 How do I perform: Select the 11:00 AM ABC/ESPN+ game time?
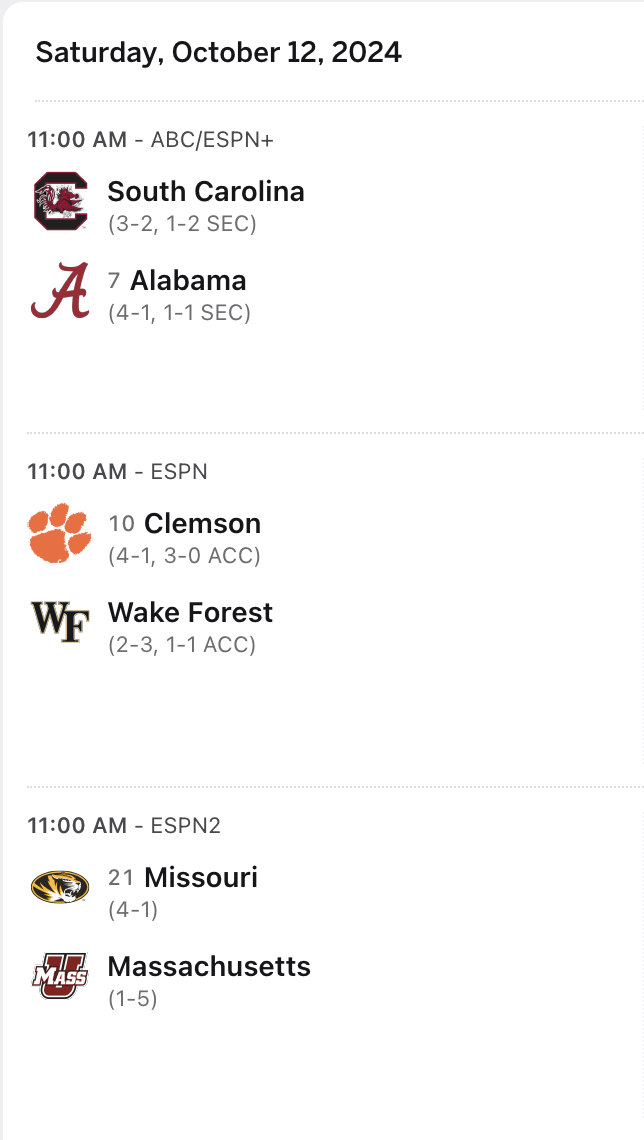coord(150,140)
